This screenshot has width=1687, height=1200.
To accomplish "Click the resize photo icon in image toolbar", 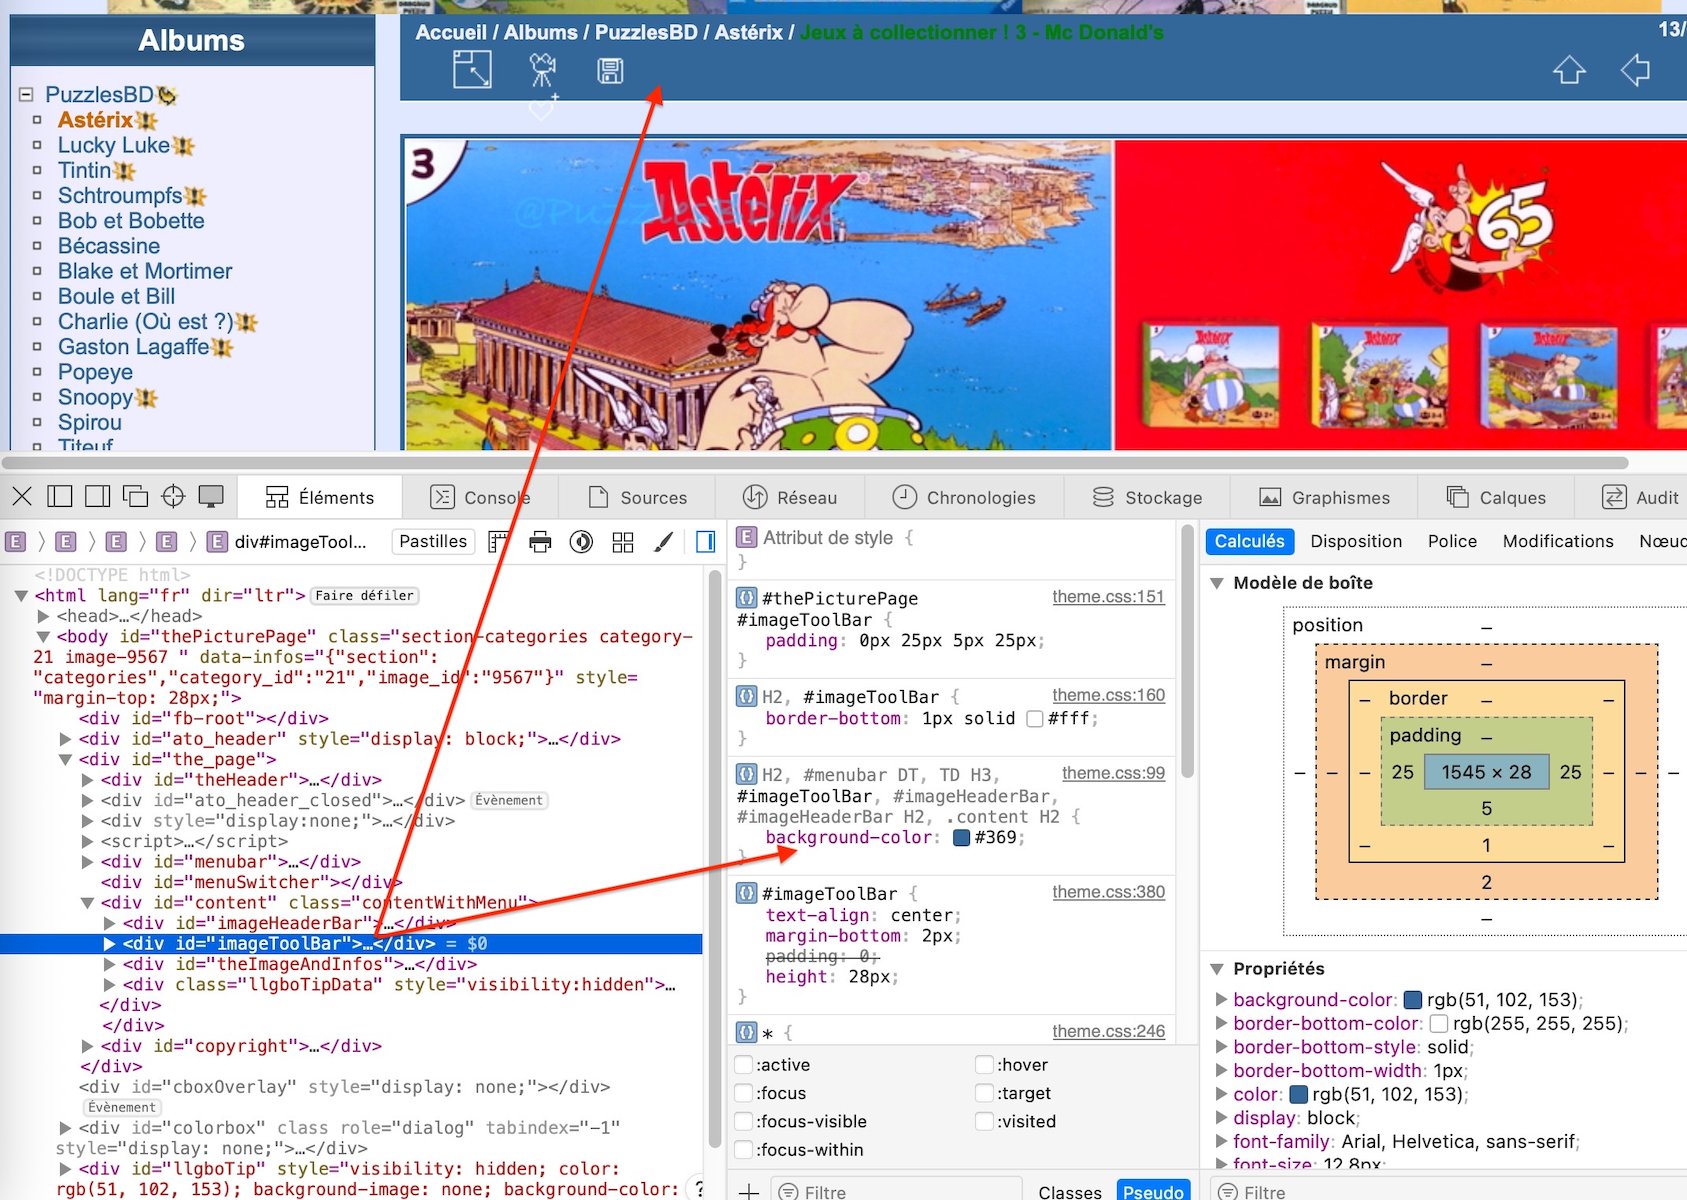I will point(472,70).
